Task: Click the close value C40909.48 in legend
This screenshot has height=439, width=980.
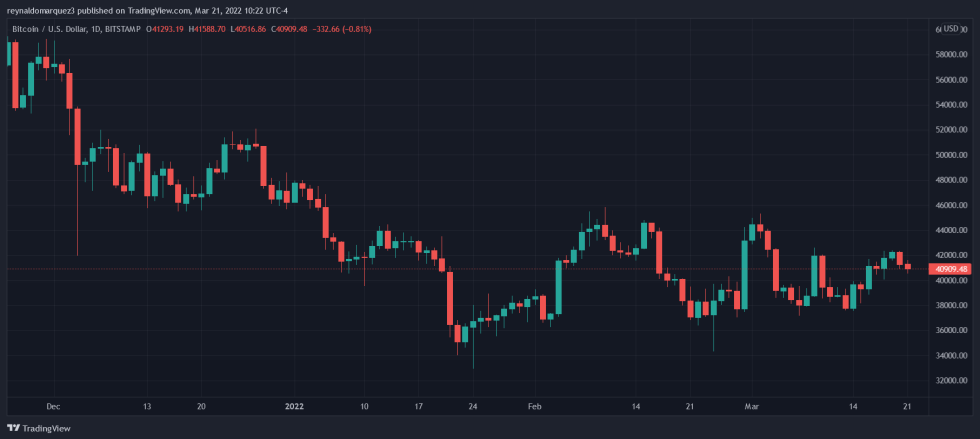Action: coord(291,29)
